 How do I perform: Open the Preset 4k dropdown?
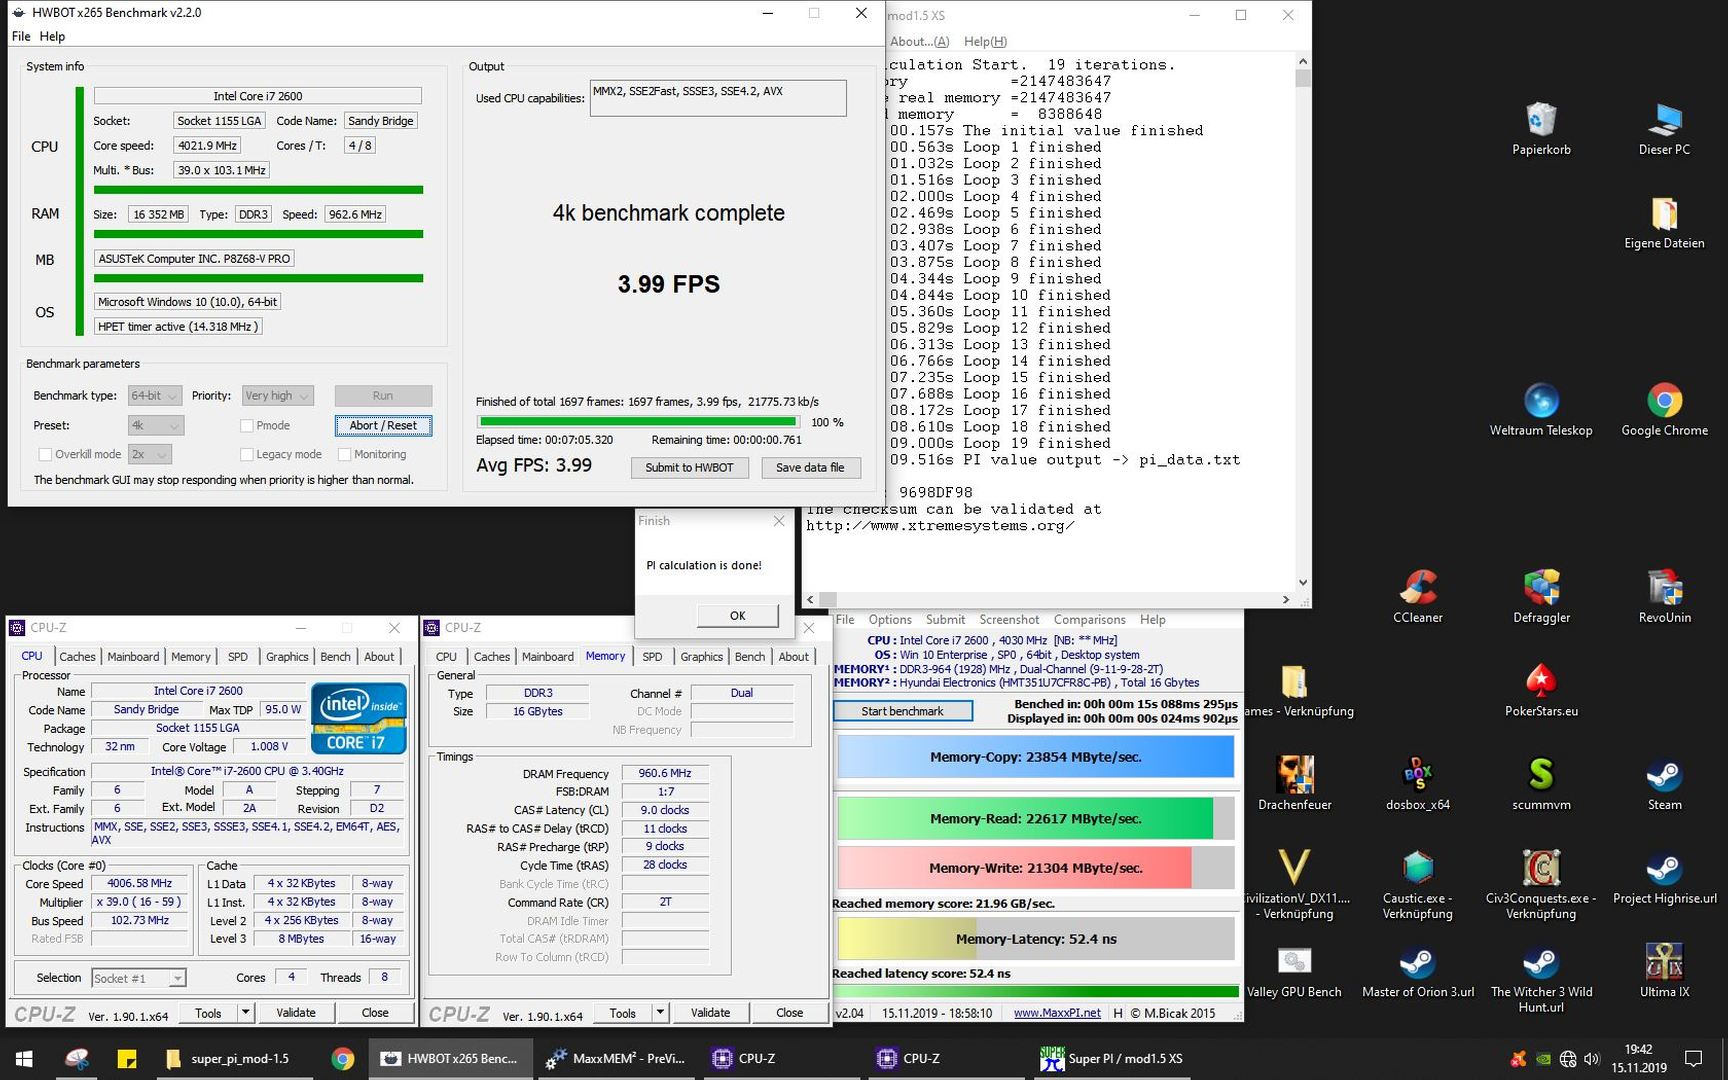point(156,426)
